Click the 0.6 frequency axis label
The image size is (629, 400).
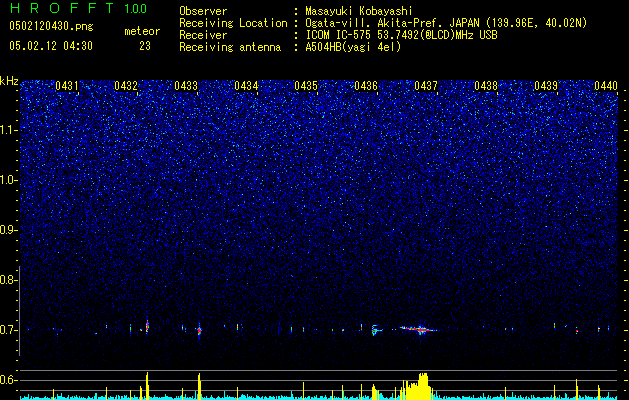tap(8, 380)
